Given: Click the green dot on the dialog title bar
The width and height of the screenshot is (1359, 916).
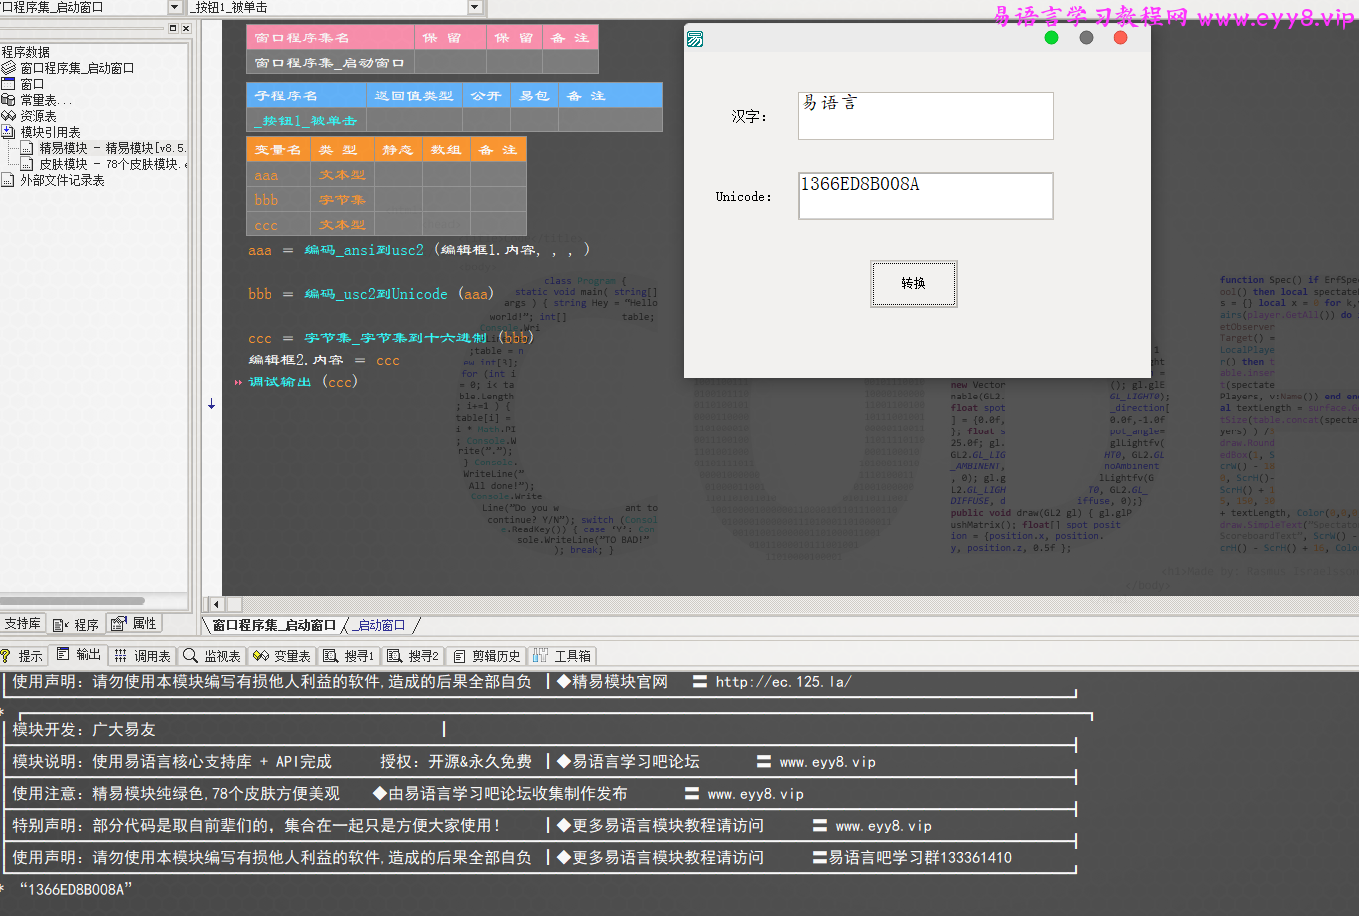Looking at the screenshot, I should (x=1051, y=38).
